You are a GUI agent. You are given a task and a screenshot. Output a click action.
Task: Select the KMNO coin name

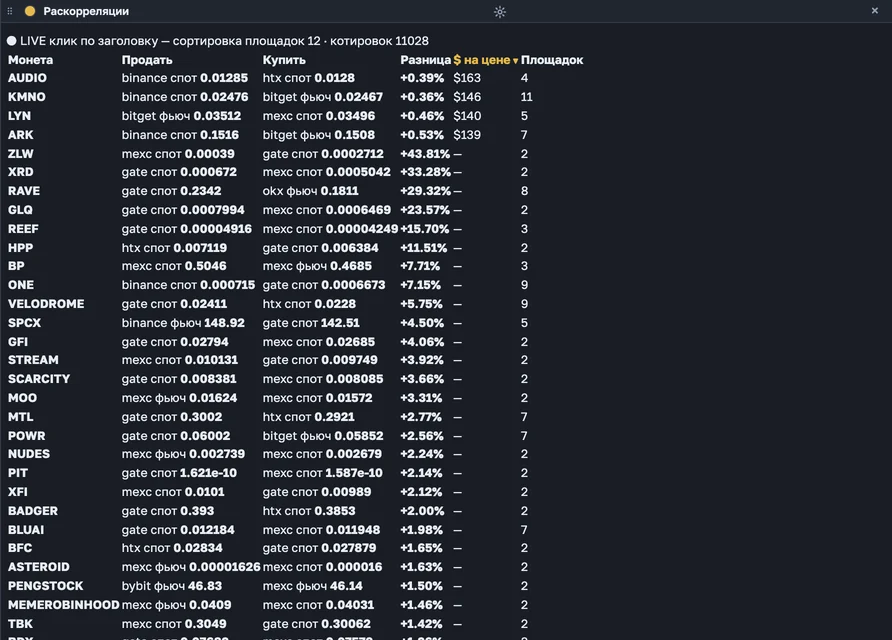[27, 97]
